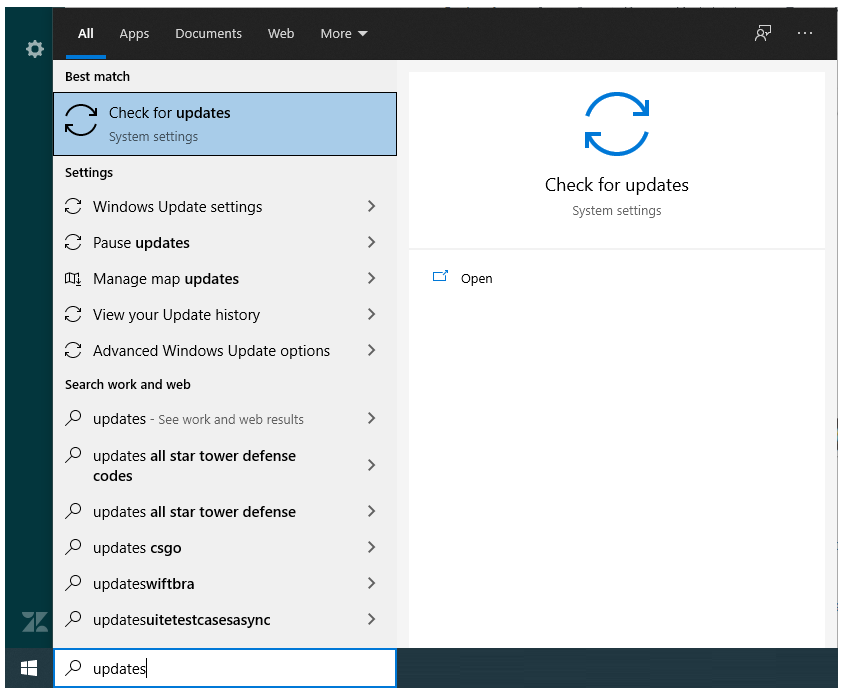Click sync icon next to Windows Update settings
The image size is (850, 697).
(x=73, y=206)
